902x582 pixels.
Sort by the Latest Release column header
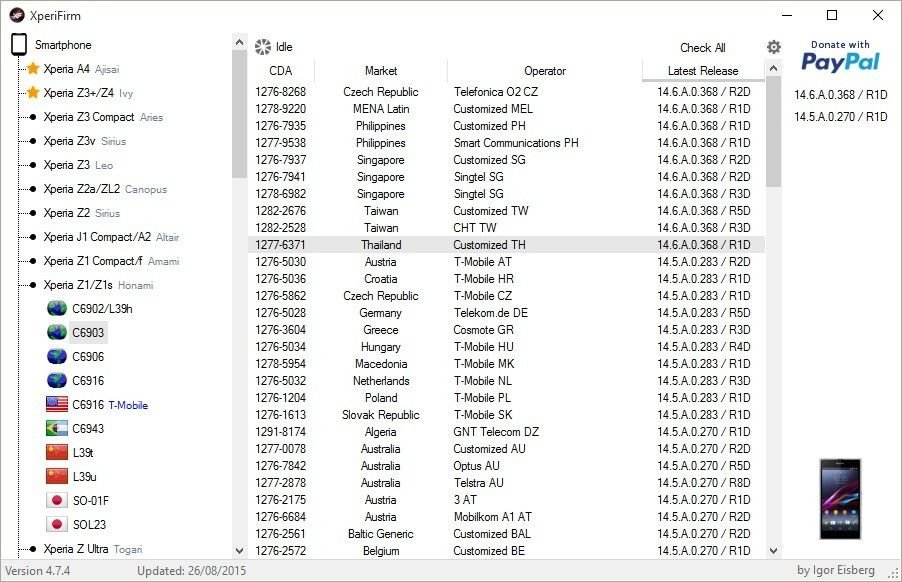pos(703,71)
